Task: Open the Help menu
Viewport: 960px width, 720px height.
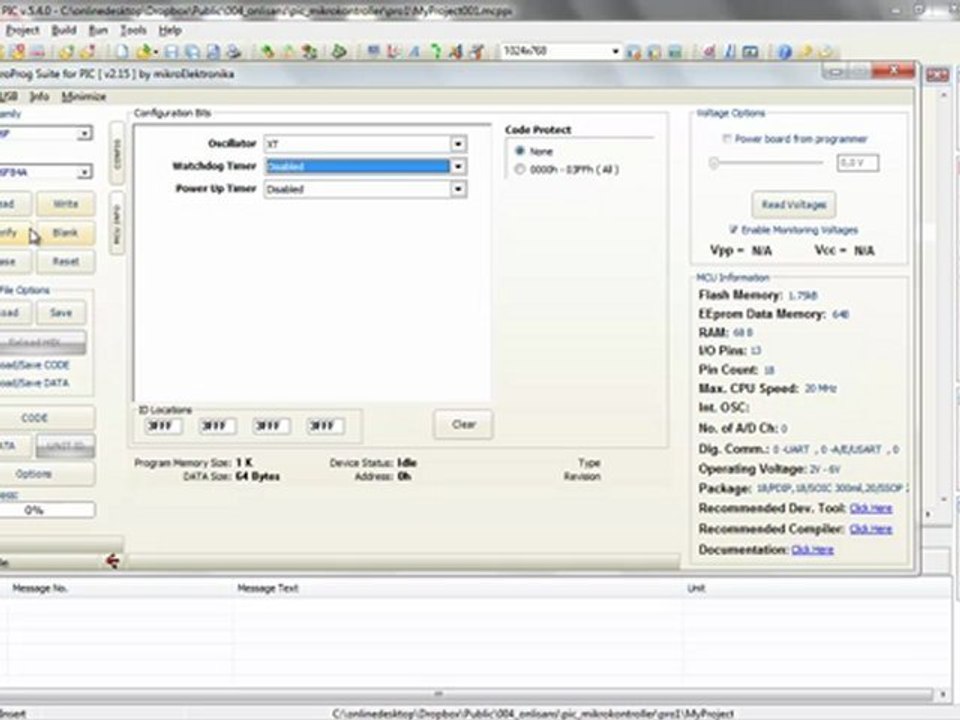Action: click(x=170, y=30)
